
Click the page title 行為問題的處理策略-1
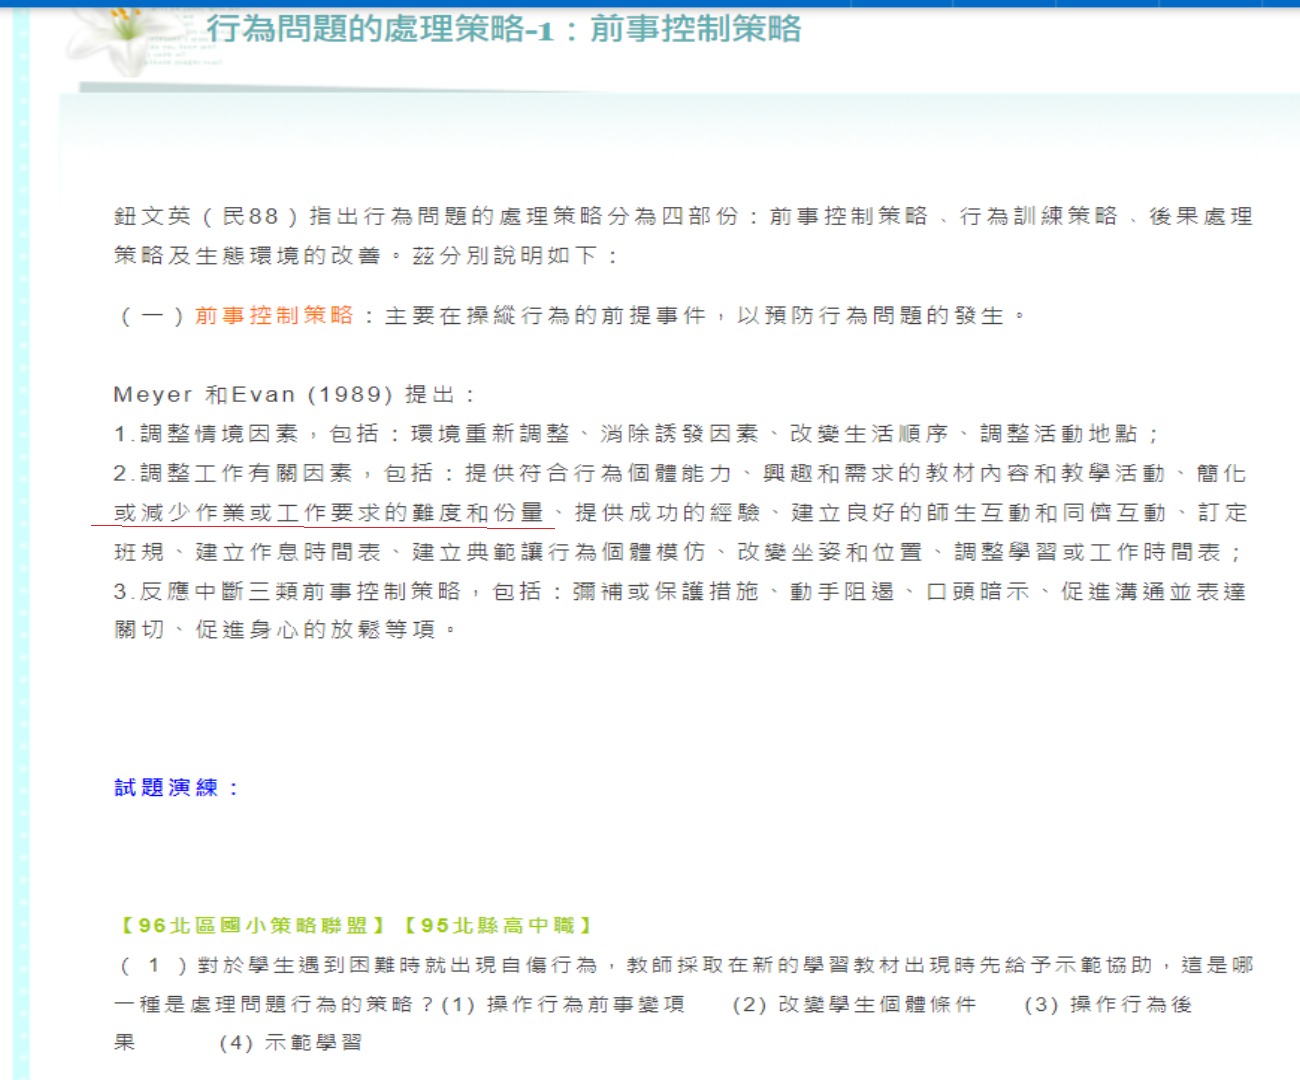(380, 29)
